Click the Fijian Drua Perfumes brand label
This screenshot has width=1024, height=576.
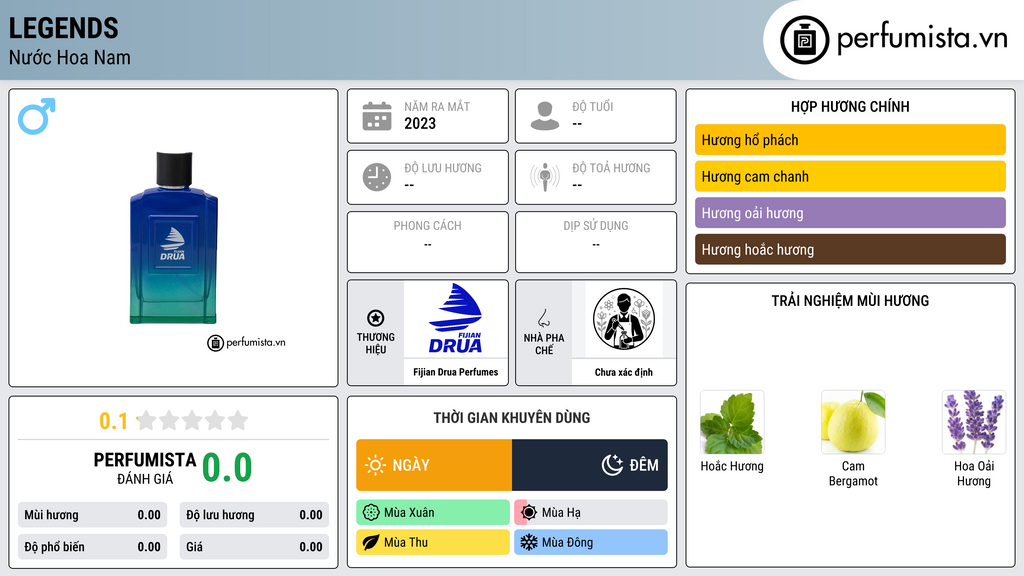click(x=456, y=372)
